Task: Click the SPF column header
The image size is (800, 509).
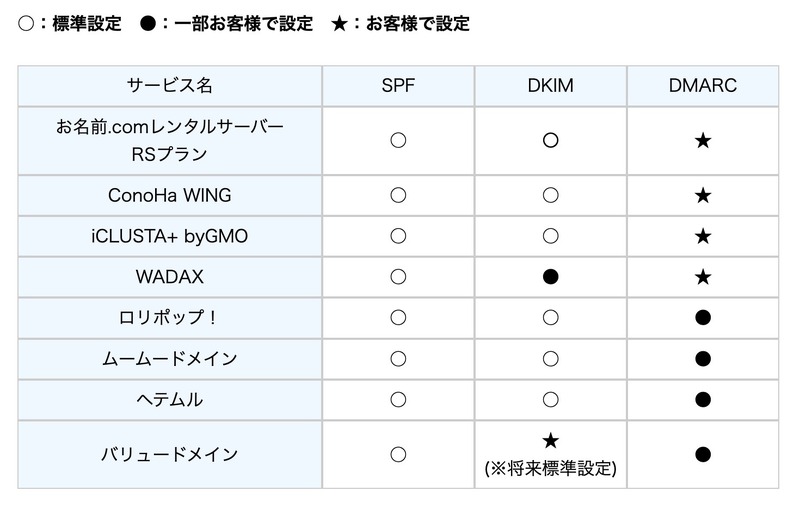Action: 398,86
